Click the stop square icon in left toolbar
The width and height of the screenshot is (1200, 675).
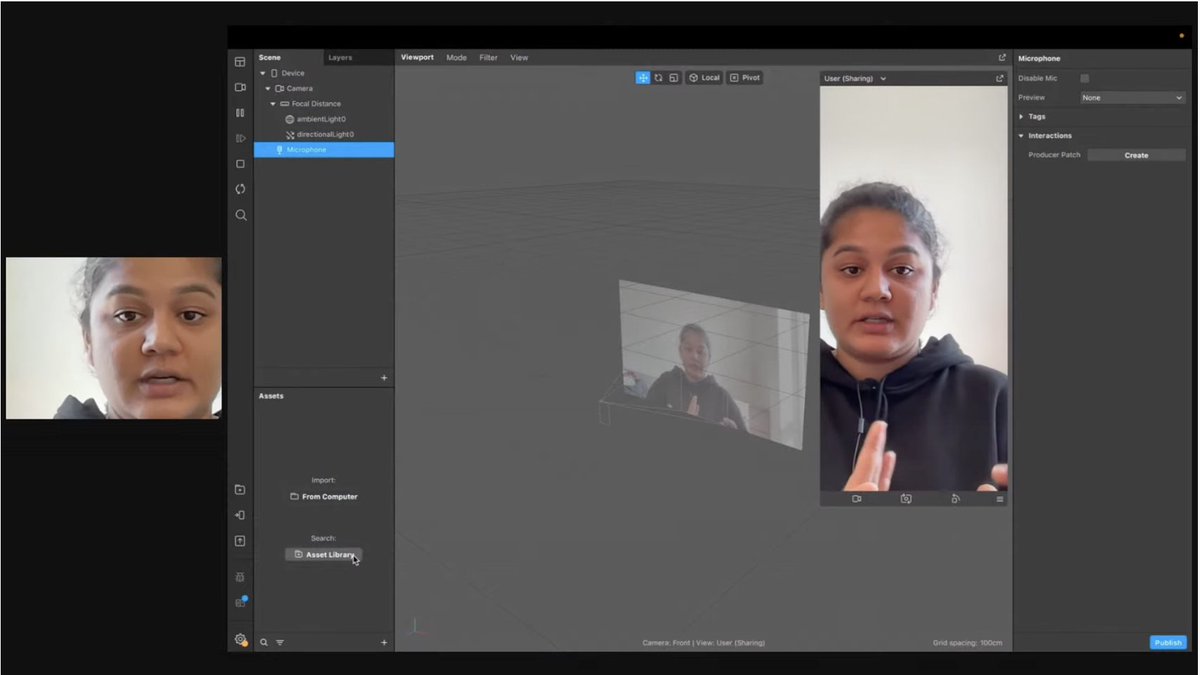point(240,164)
